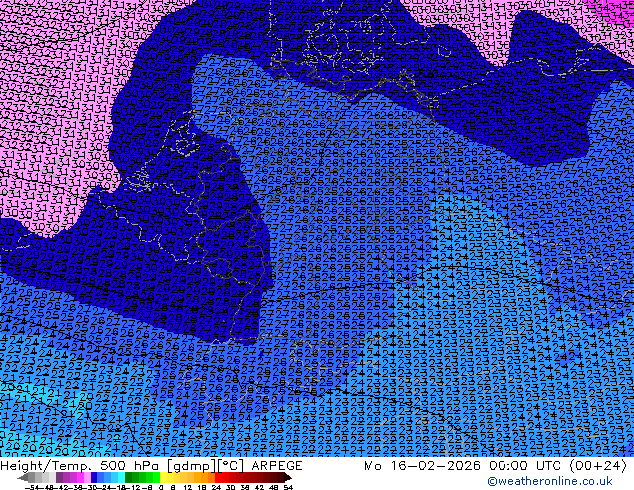Click the pale pink legend swatch above -30
Image resolution: width=634 pixels, height=490 pixels.
(x=87, y=477)
